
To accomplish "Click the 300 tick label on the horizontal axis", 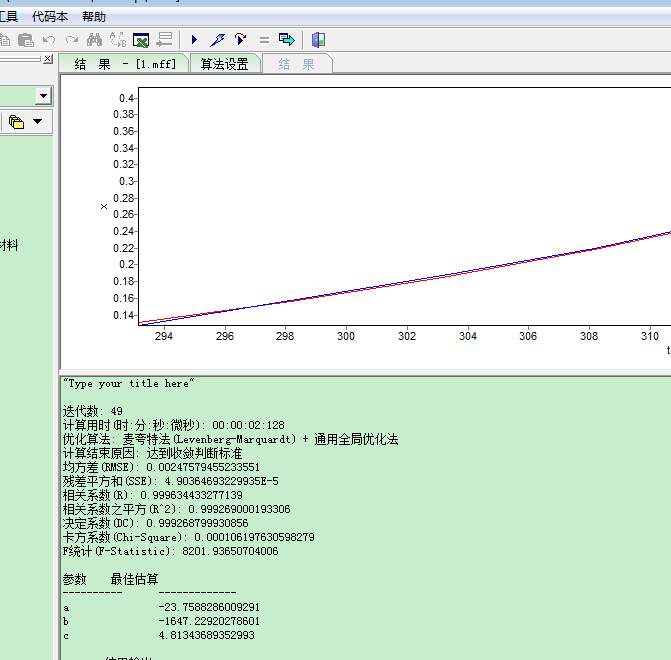I will (x=346, y=336).
